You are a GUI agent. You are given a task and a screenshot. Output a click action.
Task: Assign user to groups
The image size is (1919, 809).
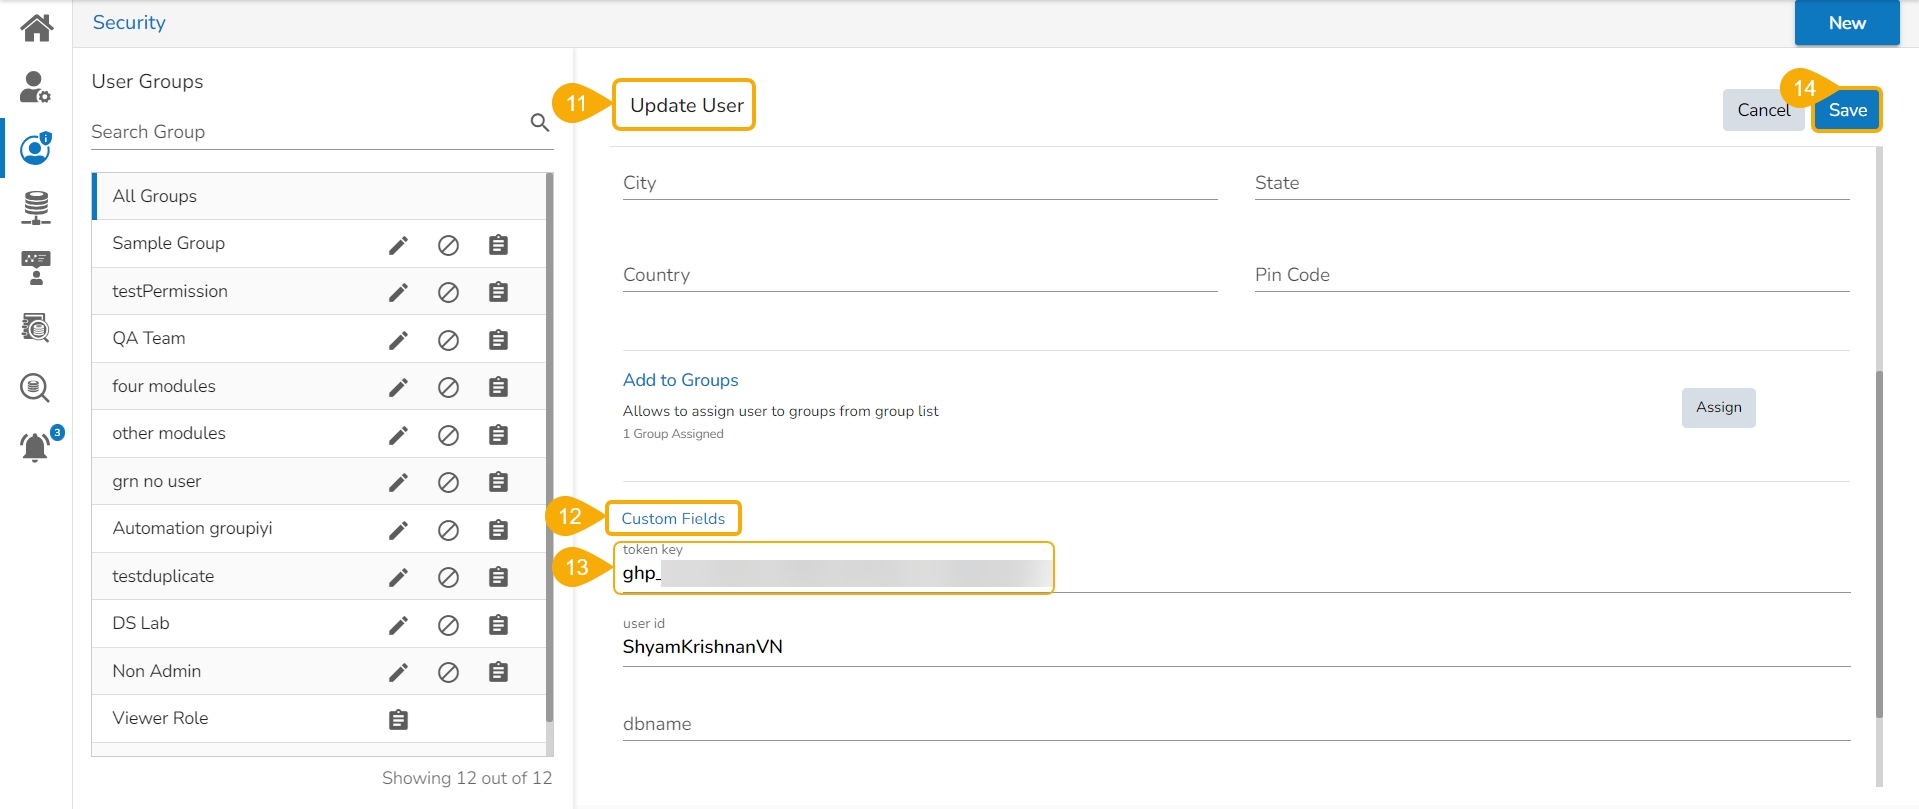tap(1717, 408)
